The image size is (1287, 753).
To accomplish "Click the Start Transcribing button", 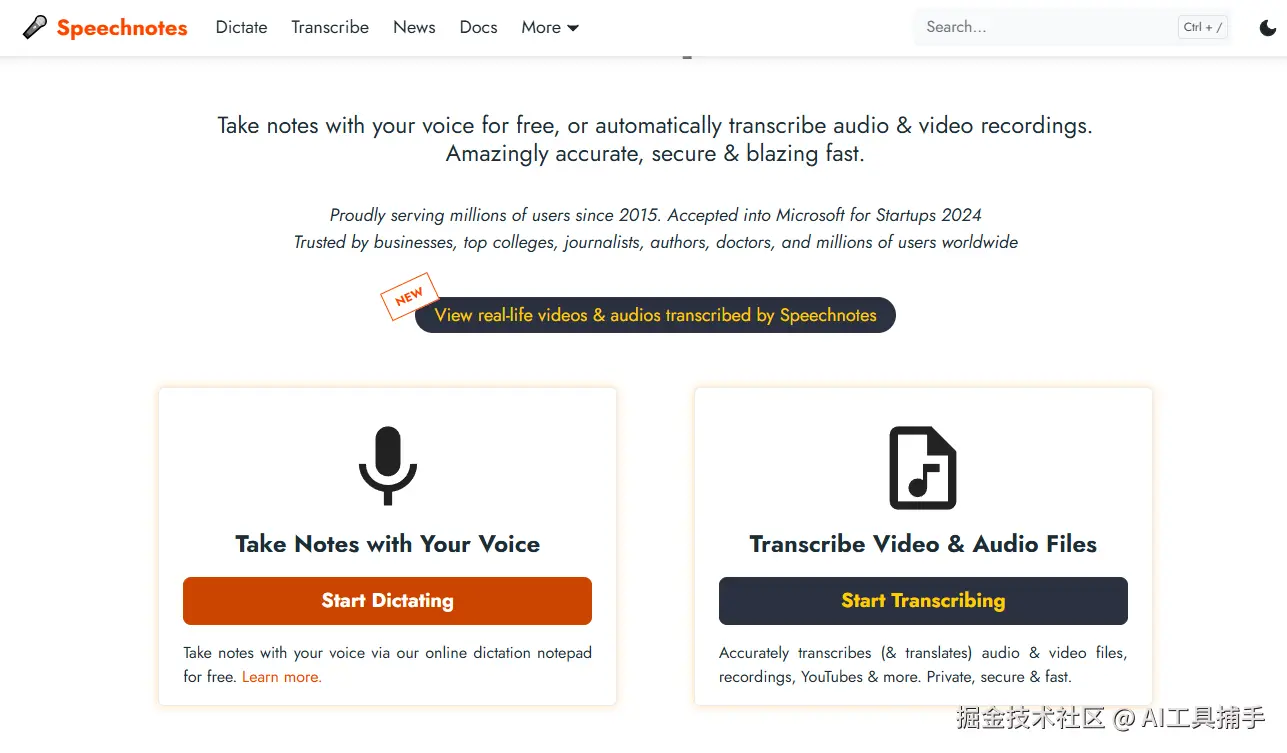I will 923,601.
